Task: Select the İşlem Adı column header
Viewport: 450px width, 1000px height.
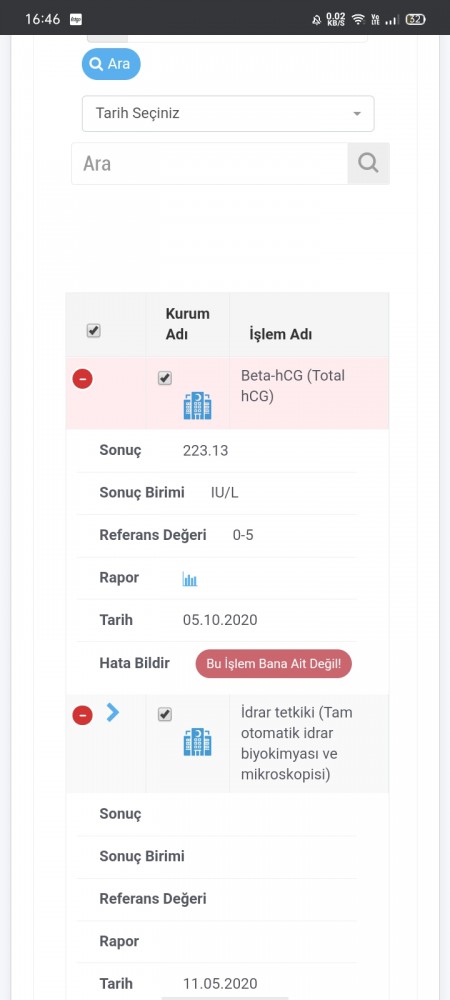Action: (280, 335)
